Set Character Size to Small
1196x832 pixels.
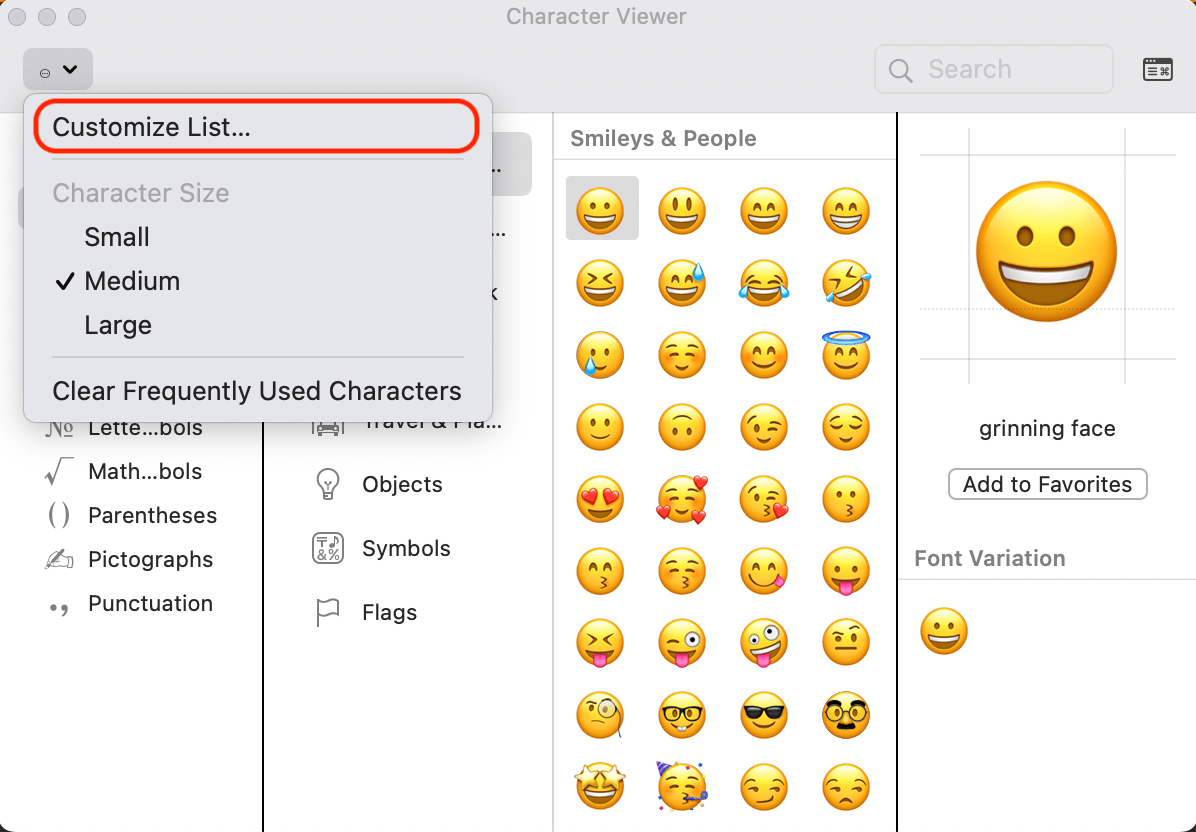tap(116, 237)
